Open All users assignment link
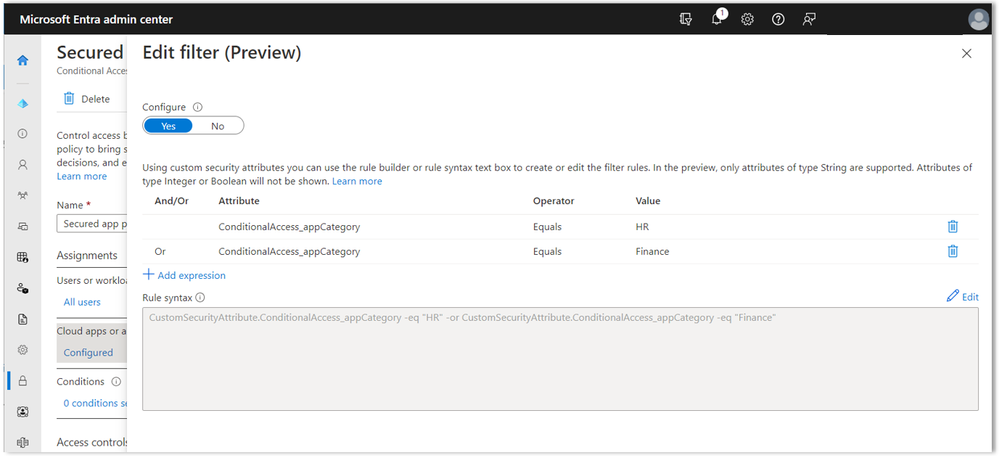999x456 pixels. pos(82,302)
